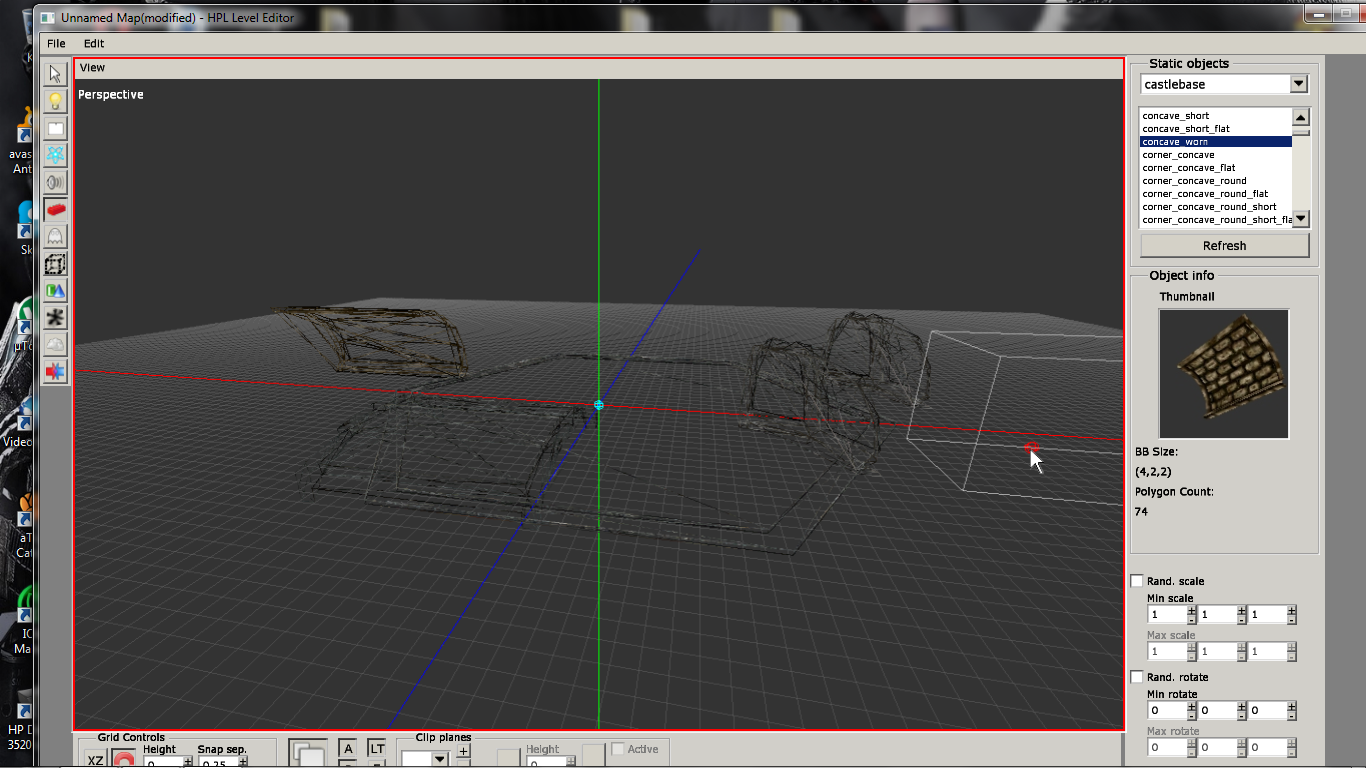Screen dimensions: 1366x768
Task: Activate the red brick Static Objects tool
Action: [56, 209]
